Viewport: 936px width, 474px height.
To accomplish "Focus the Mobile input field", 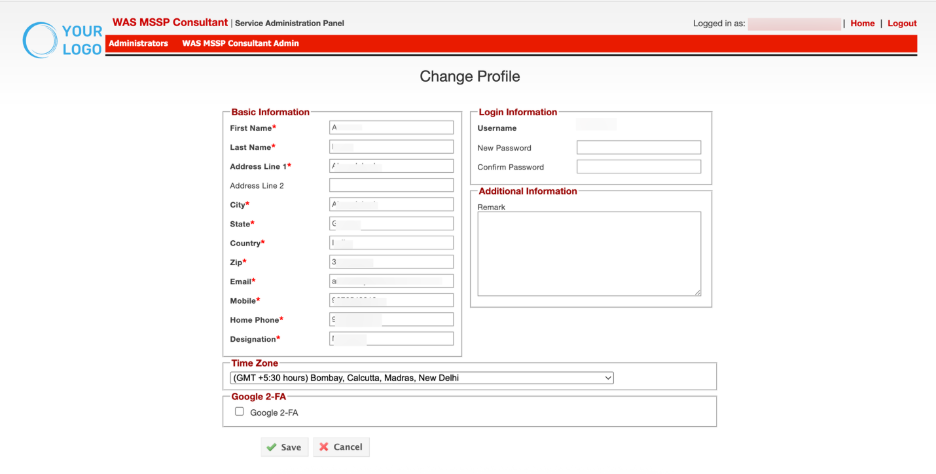I will (391, 300).
